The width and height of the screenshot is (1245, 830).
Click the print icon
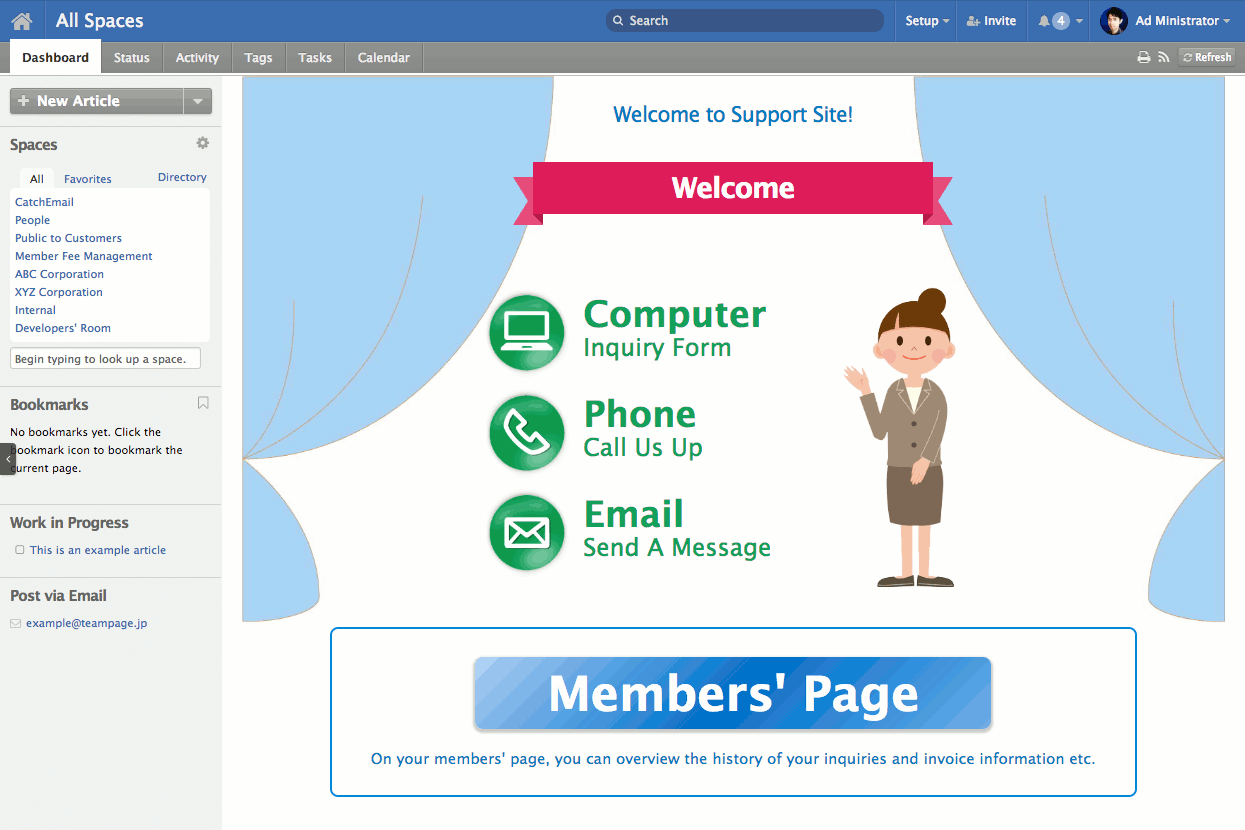1144,58
